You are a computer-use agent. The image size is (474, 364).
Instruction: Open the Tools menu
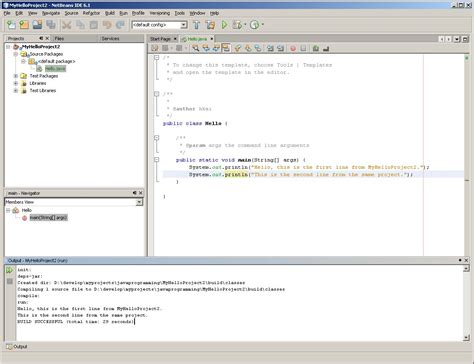[179, 13]
